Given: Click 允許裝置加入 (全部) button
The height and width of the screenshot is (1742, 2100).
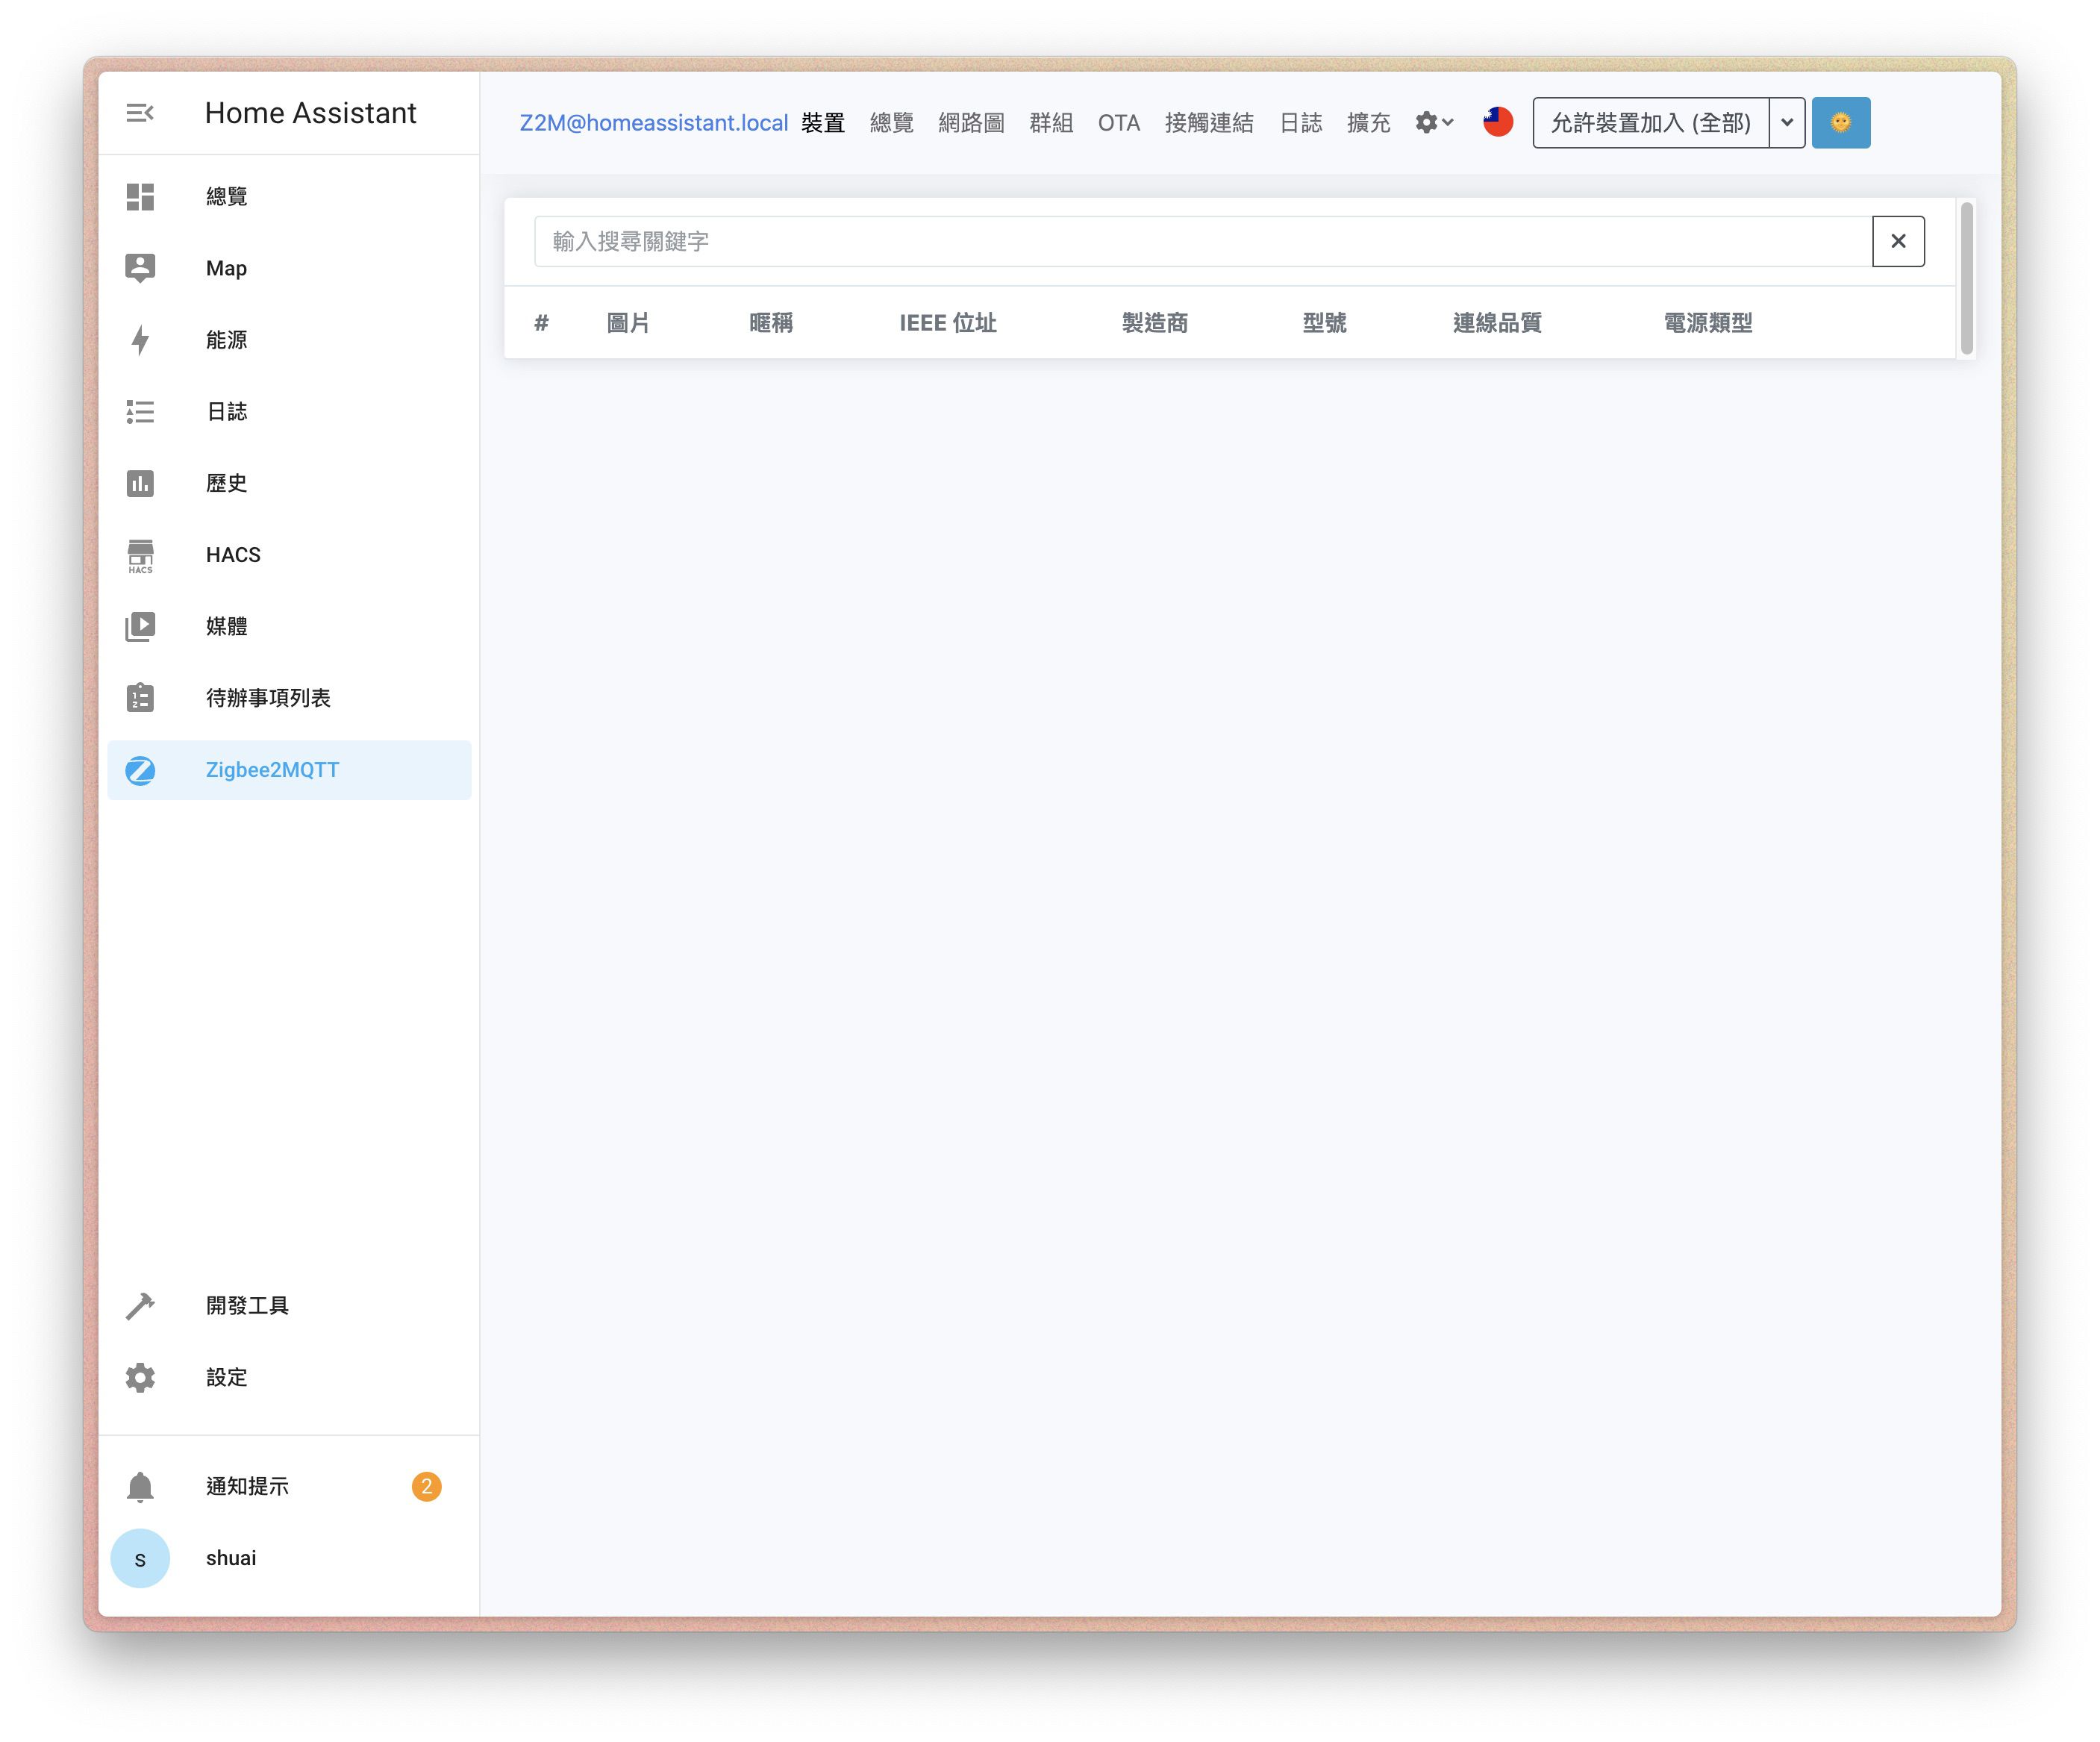Looking at the screenshot, I should coord(1651,123).
